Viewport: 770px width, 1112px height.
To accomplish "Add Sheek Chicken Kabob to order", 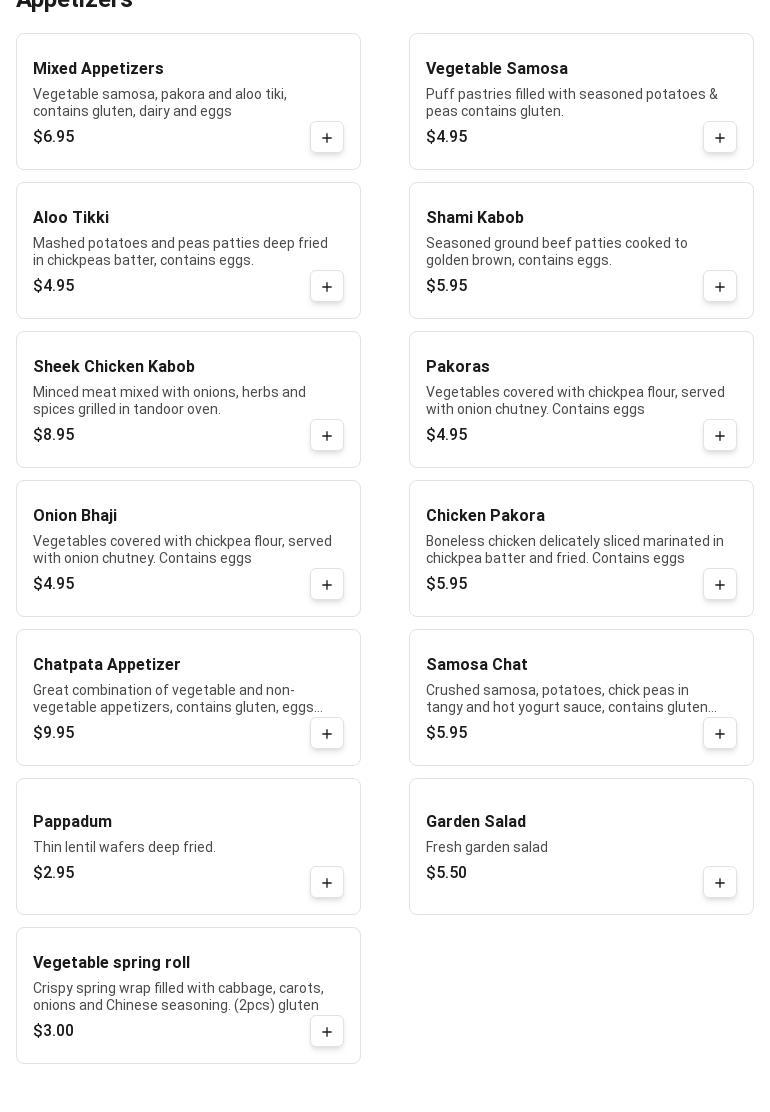I will (x=327, y=436).
